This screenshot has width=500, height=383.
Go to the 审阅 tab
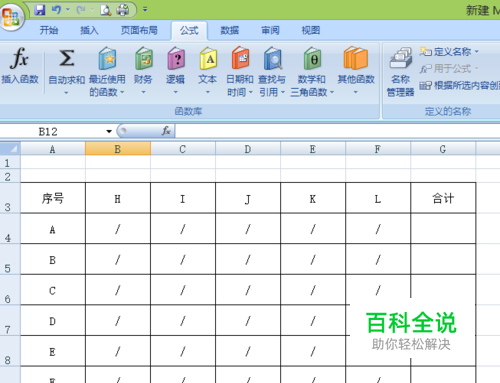click(270, 30)
